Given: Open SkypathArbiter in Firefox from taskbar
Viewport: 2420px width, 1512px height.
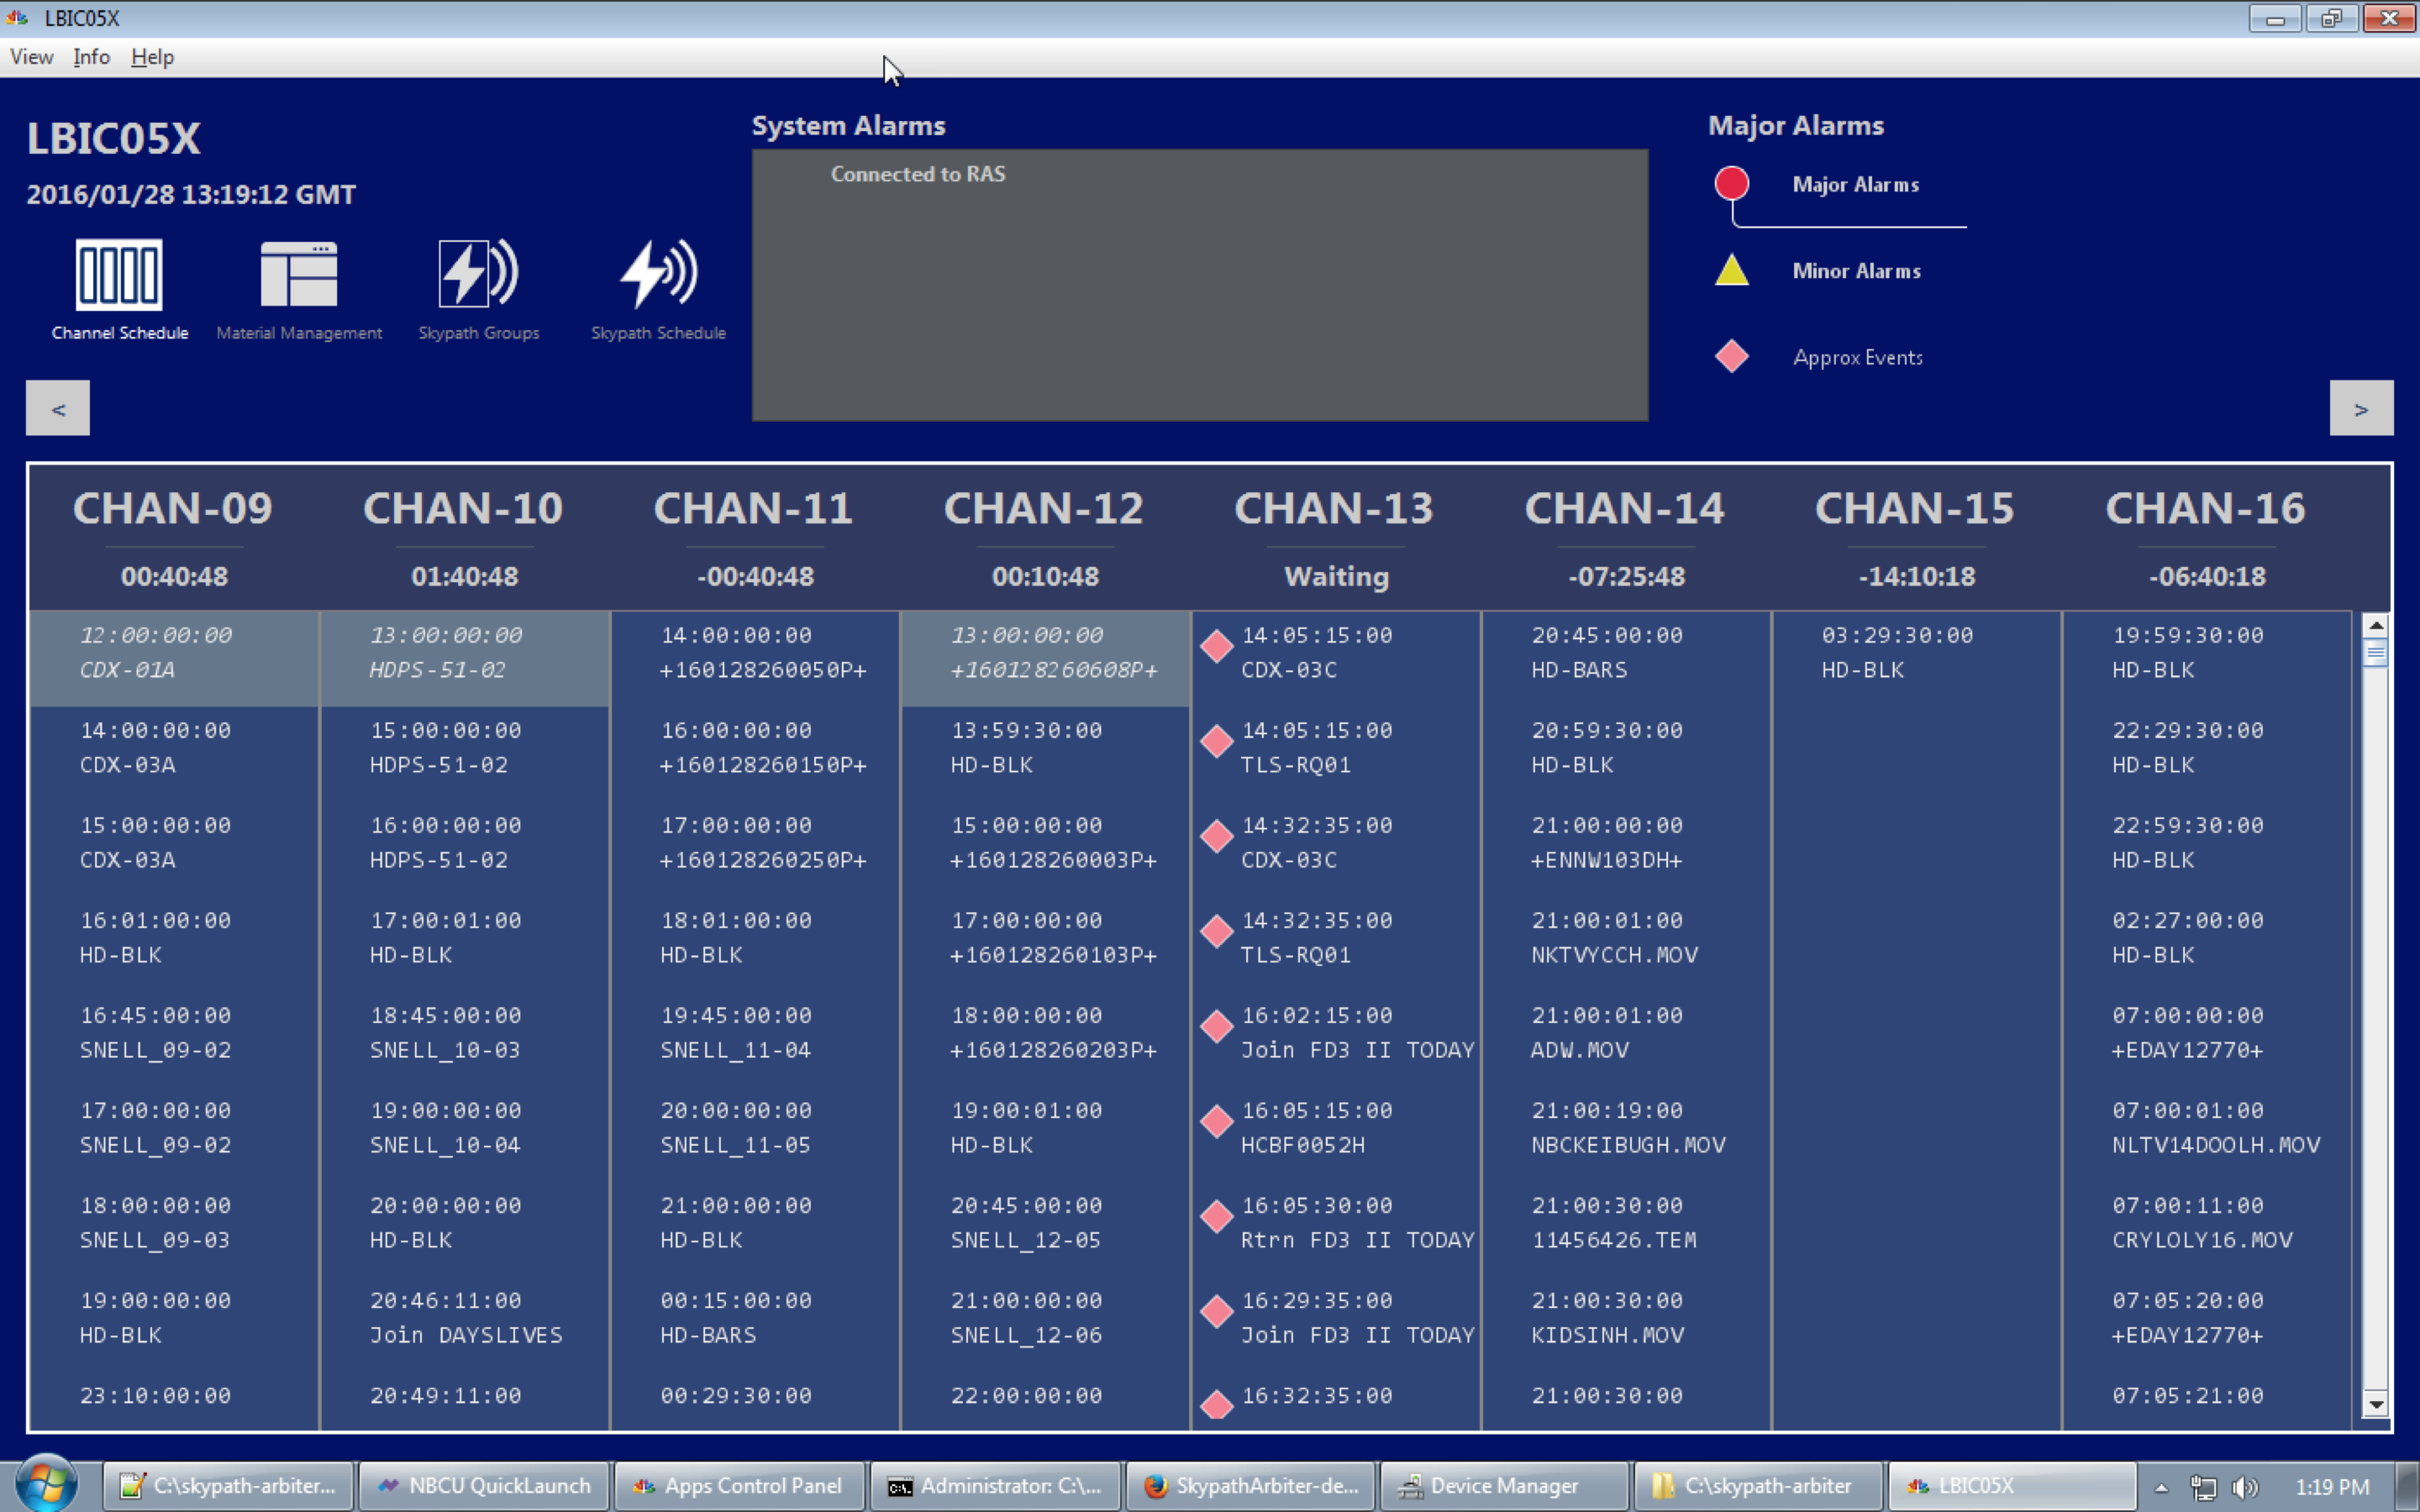Looking at the screenshot, I should pos(1251,1485).
